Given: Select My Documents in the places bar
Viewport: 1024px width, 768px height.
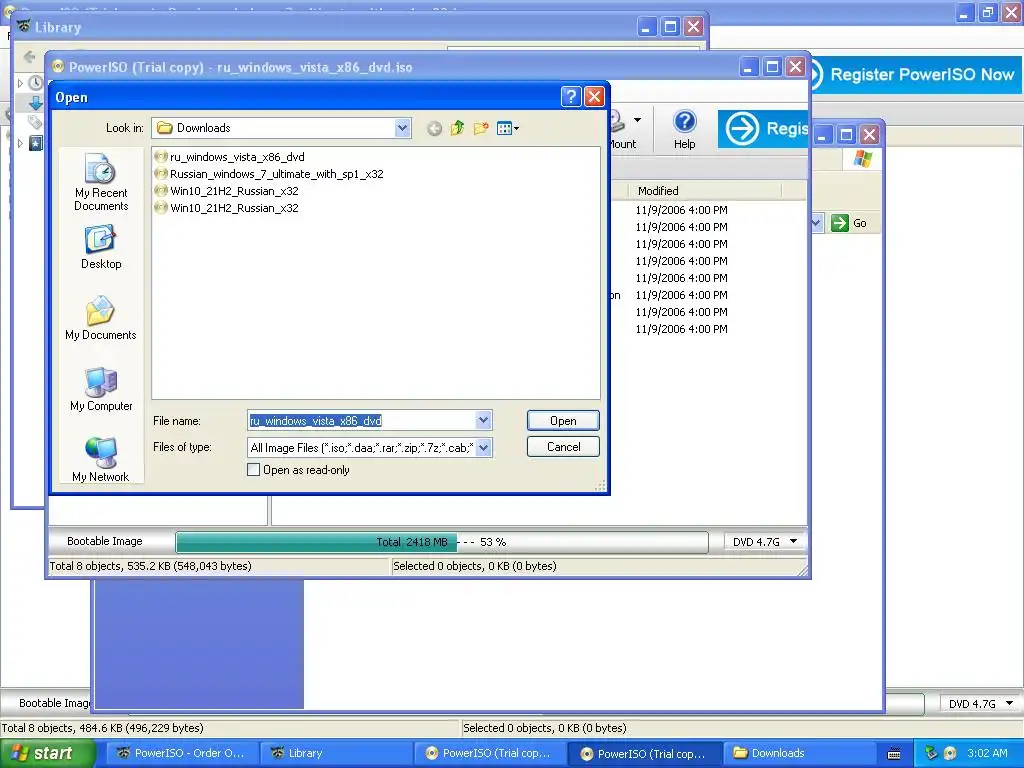Looking at the screenshot, I should tap(101, 319).
